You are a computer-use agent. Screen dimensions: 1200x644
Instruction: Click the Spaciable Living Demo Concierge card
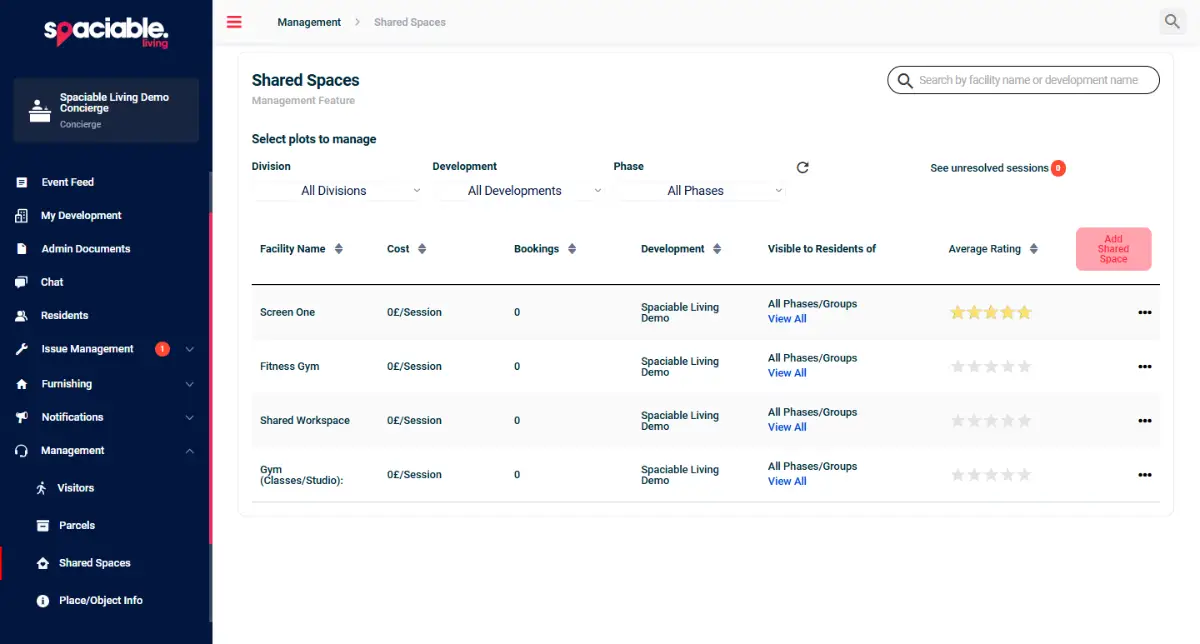(106, 110)
